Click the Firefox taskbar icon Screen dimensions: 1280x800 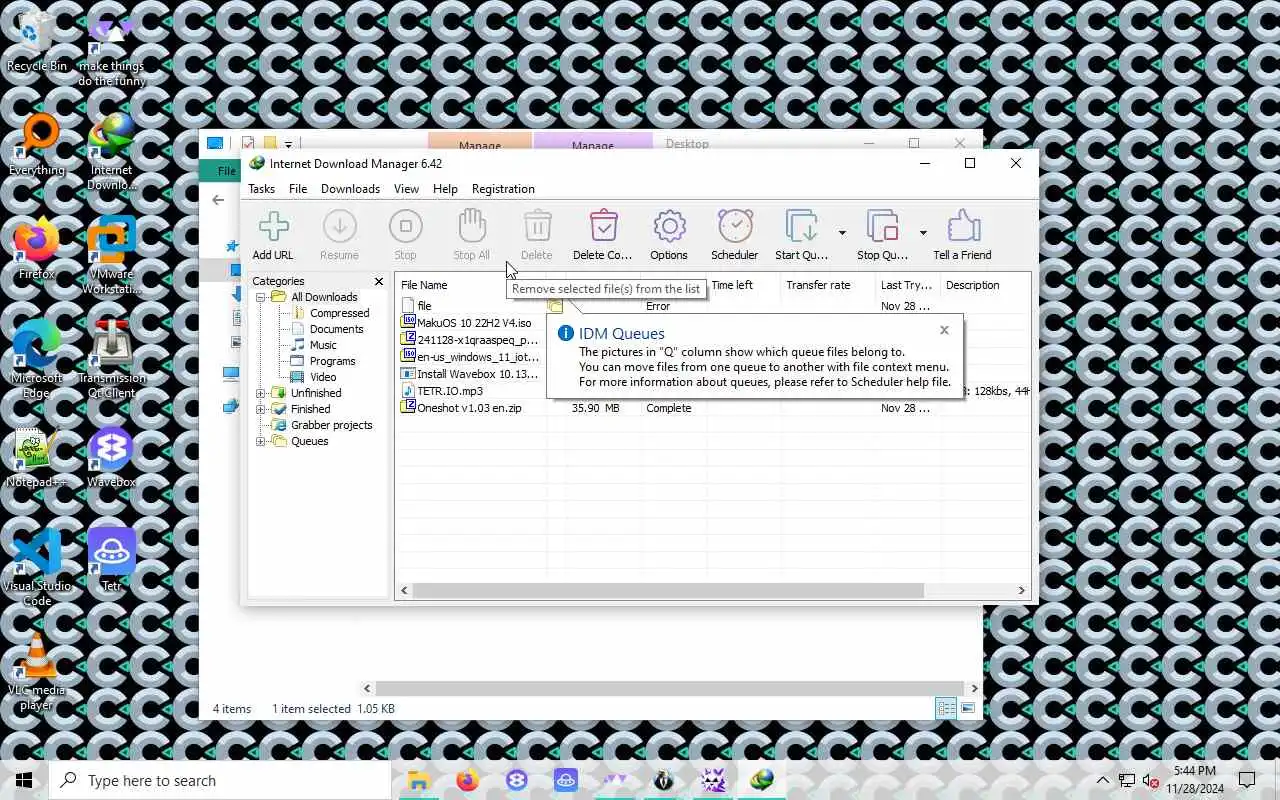(x=467, y=780)
